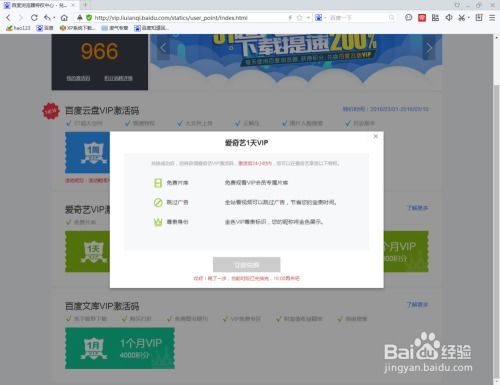This screenshot has width=500, height=385.
Task: Click the undo close-tab arrow icon
Action: click(47, 18)
